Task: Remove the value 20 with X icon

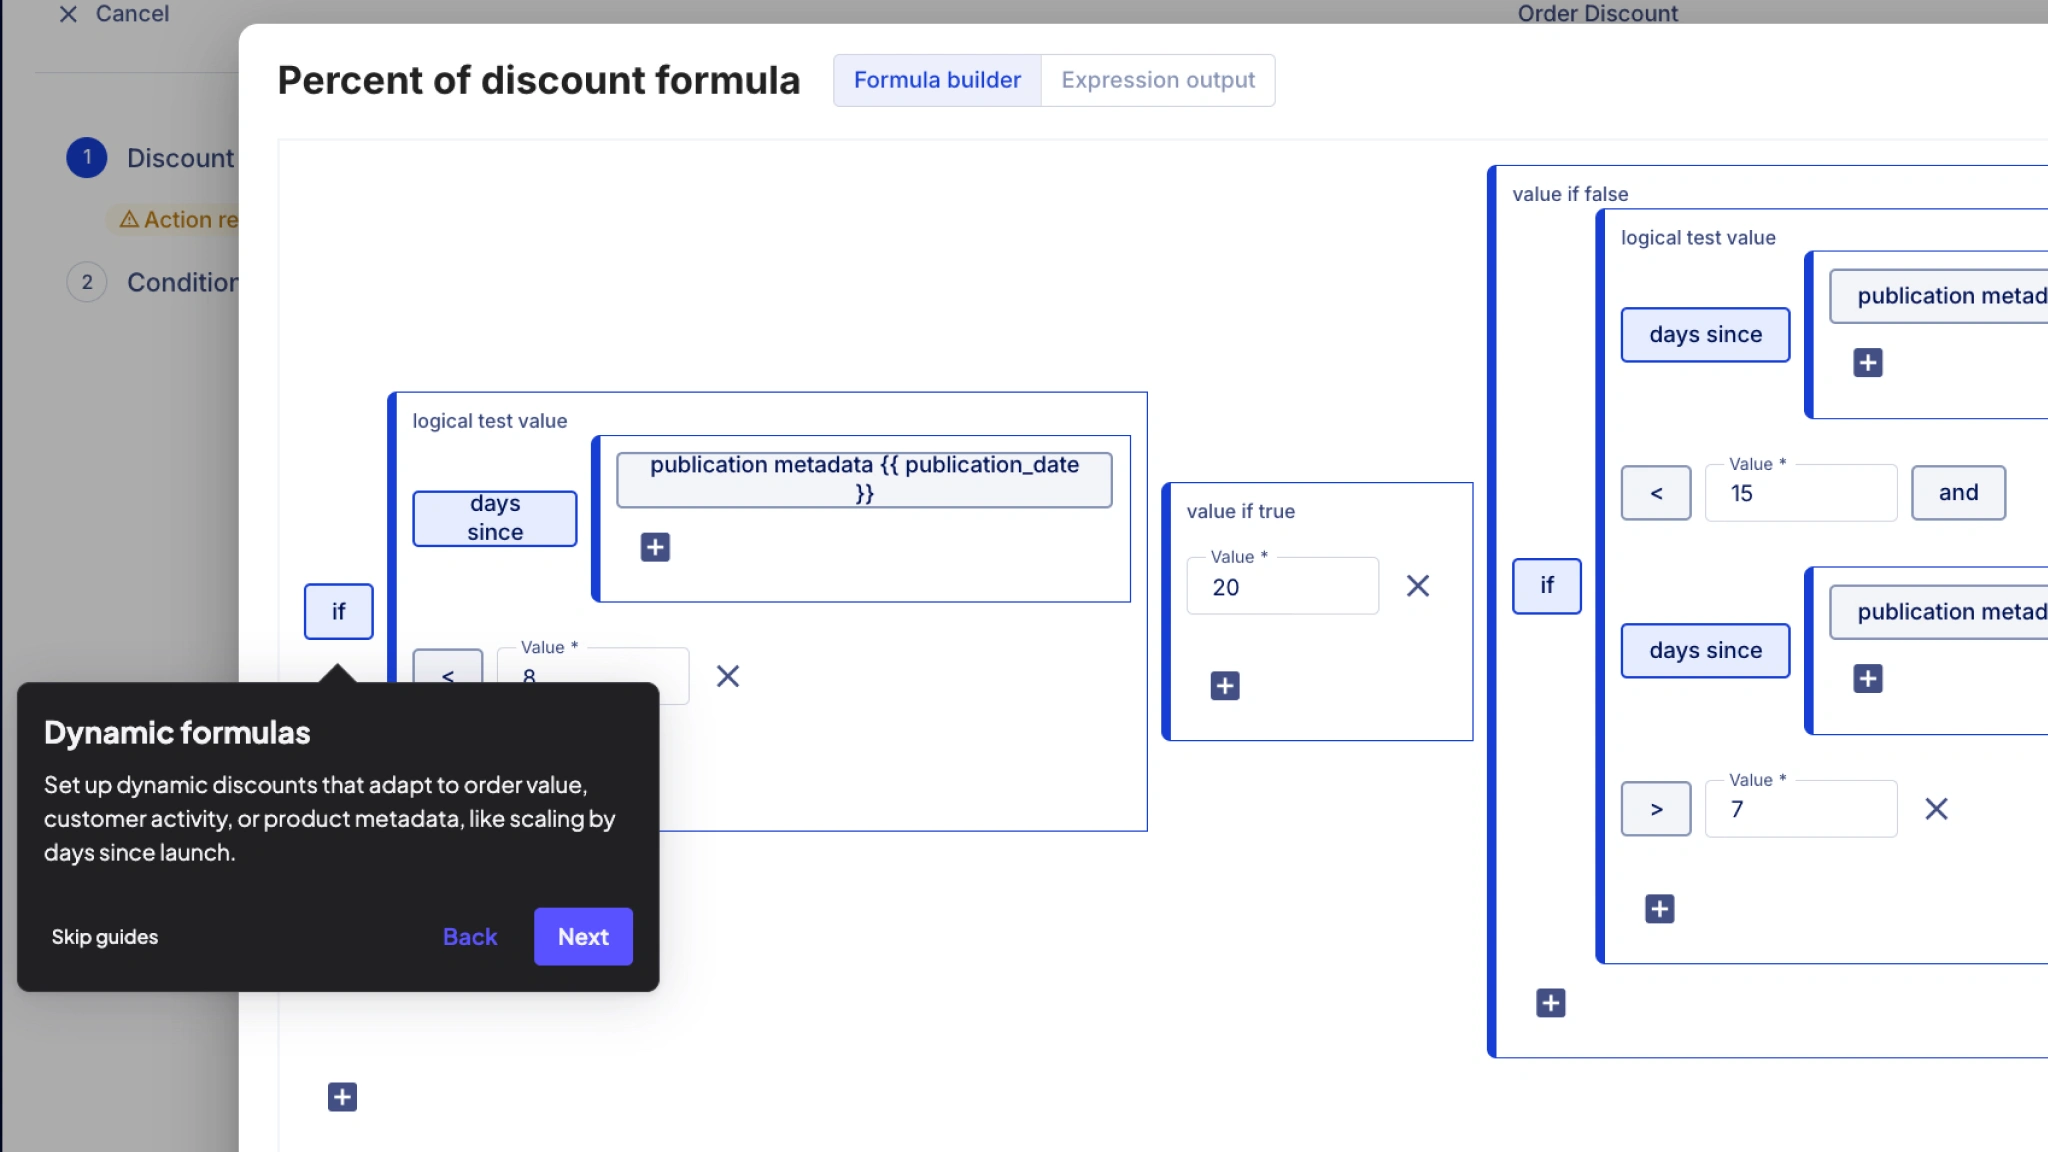Action: 1417,586
